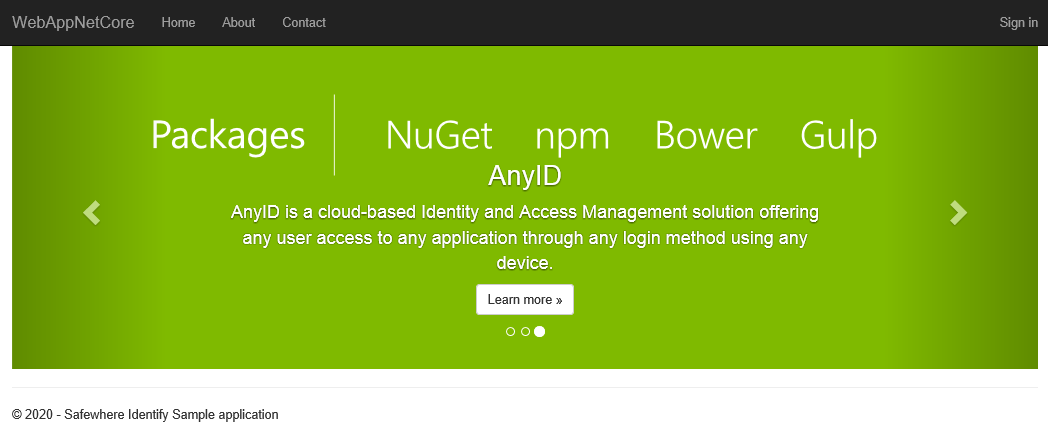The height and width of the screenshot is (447, 1048).
Task: Click the Learn more » button
Action: (525, 299)
